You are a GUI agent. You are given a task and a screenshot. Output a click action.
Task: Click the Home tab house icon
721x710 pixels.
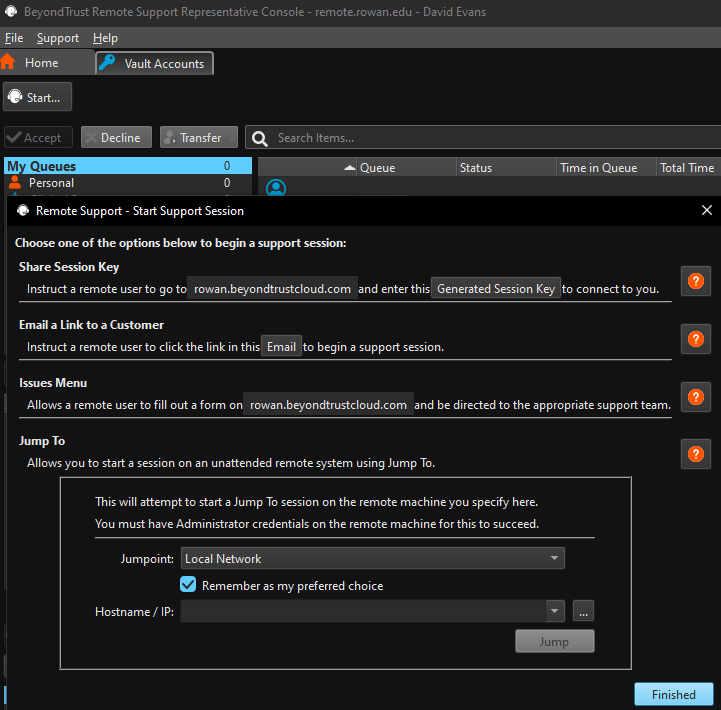pos(9,62)
